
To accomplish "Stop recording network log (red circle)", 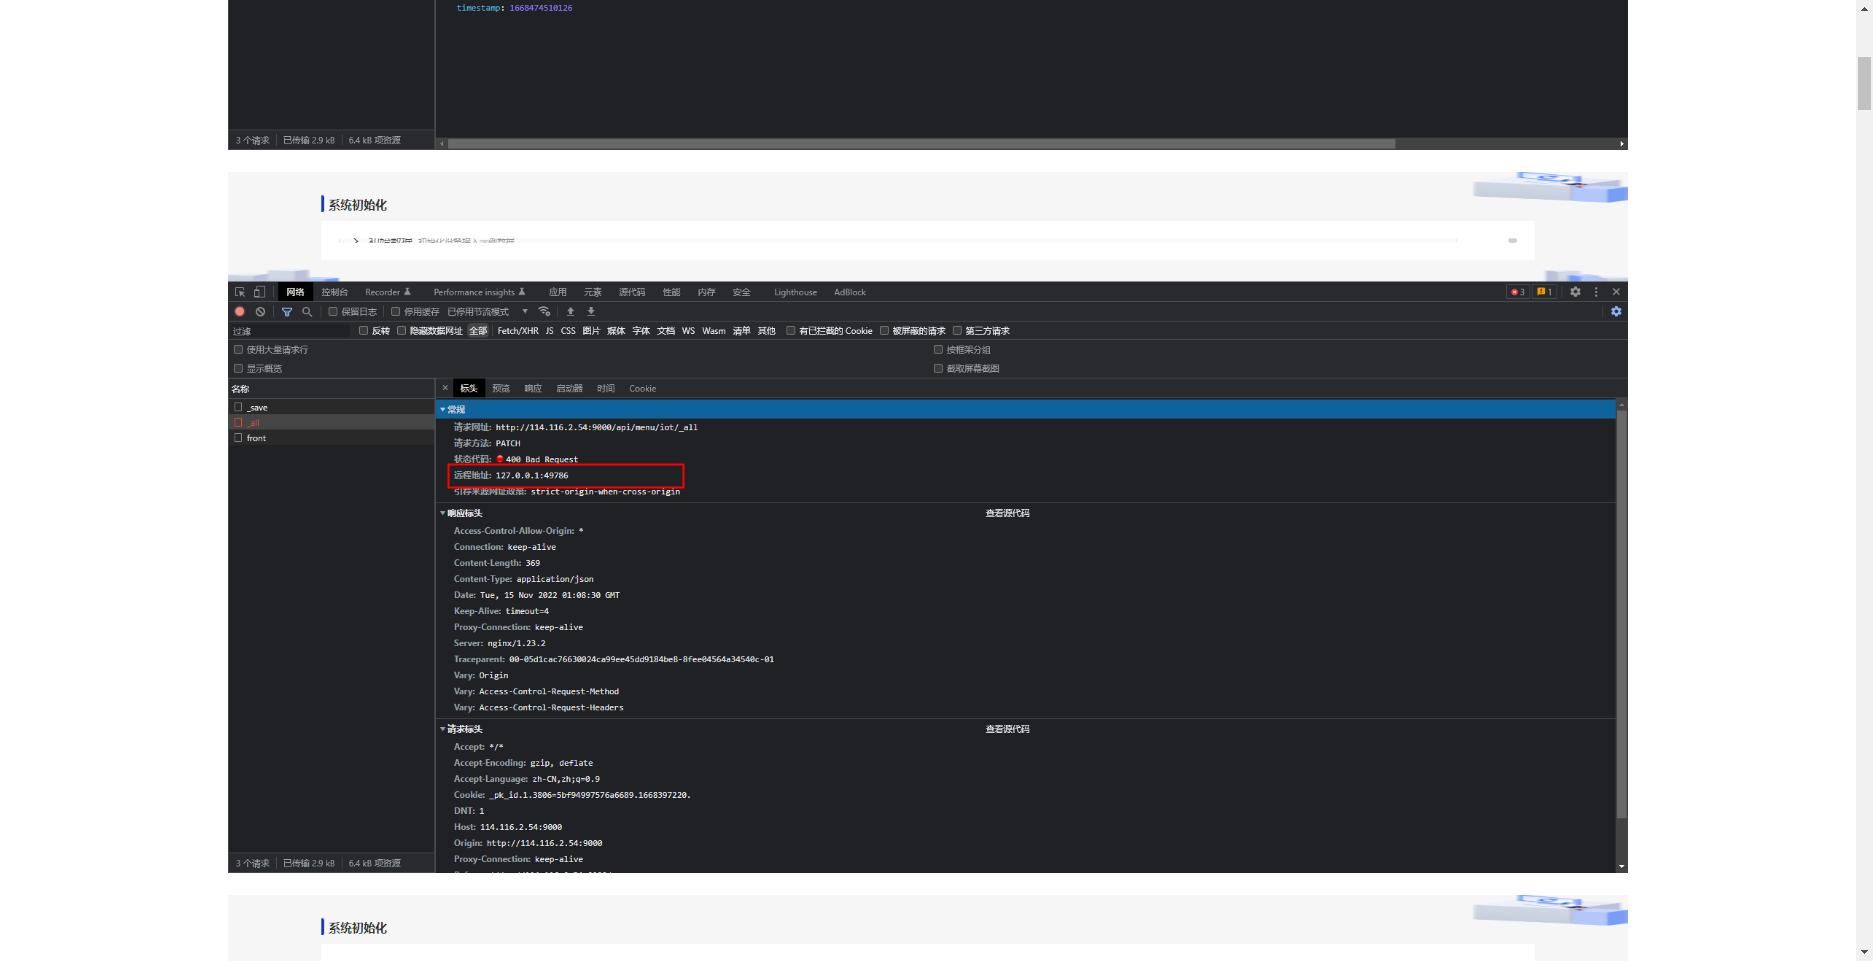I will [240, 311].
